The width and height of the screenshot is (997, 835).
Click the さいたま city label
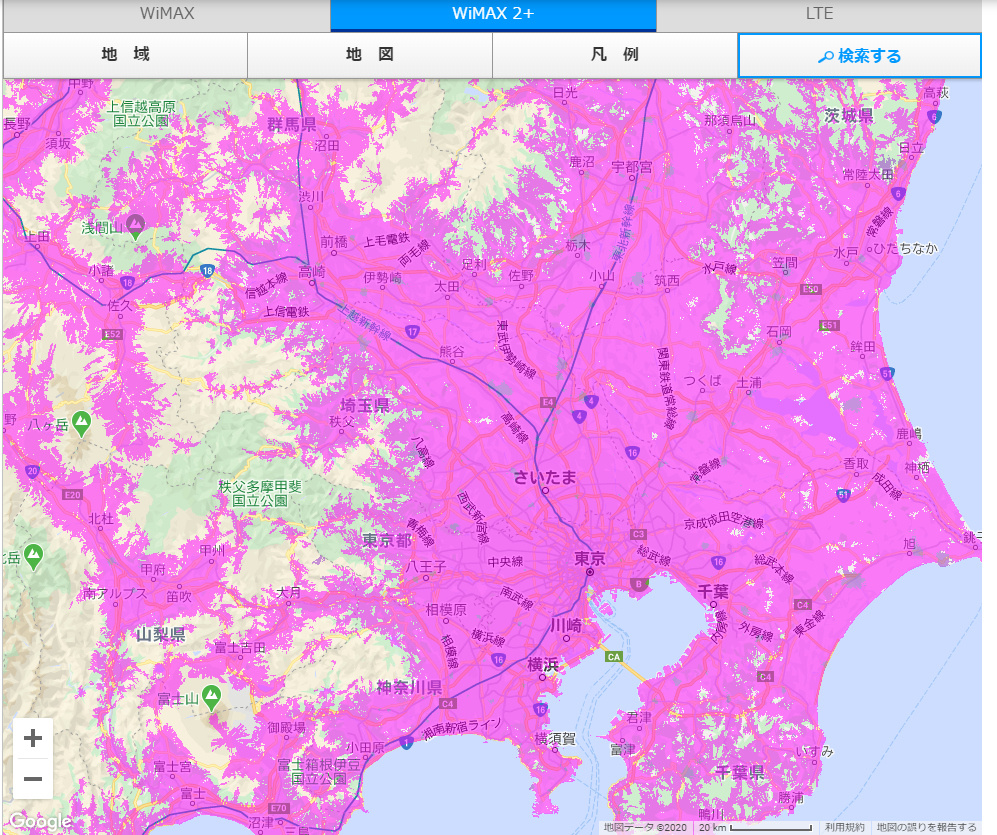[545, 477]
